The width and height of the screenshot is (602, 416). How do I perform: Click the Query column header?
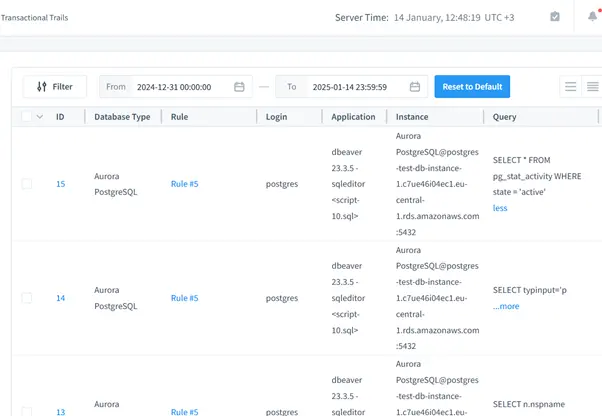tap(504, 117)
